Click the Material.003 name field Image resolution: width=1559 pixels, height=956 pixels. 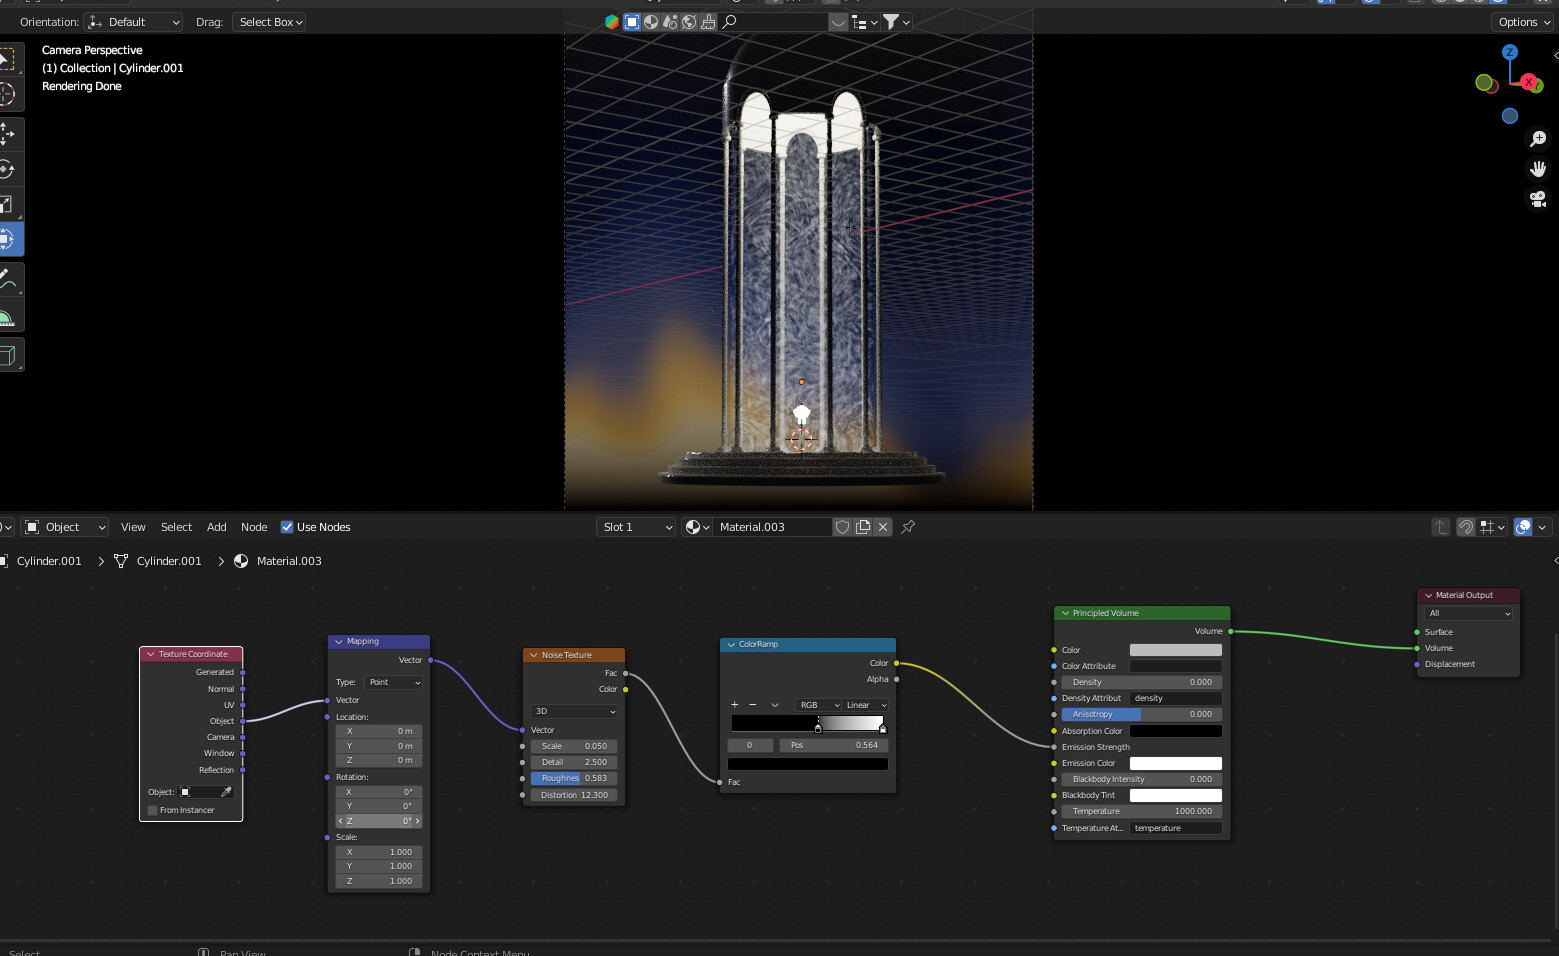click(x=774, y=527)
